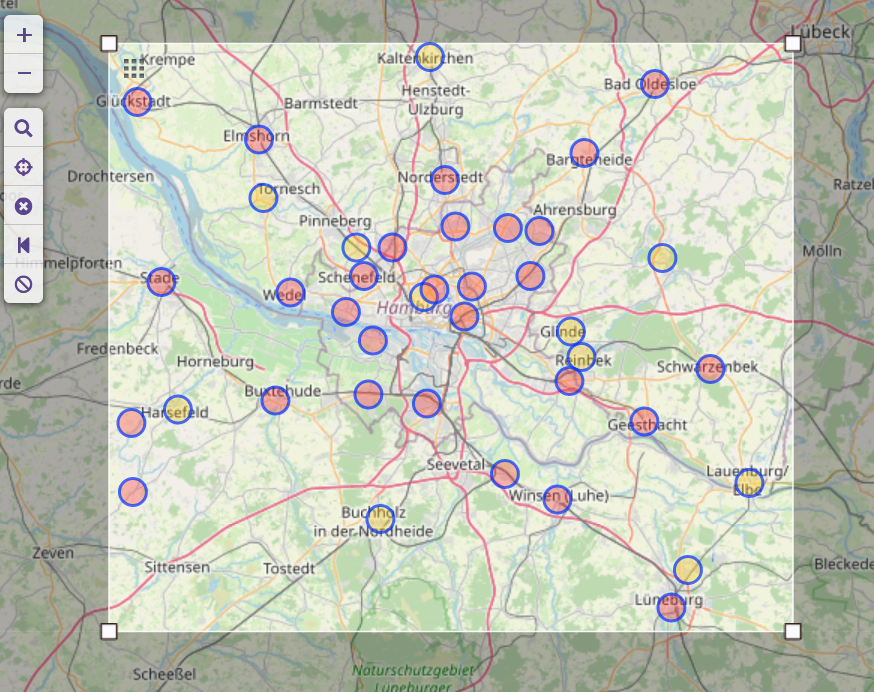Select the yellow marker at Buchholz

[x=380, y=518]
